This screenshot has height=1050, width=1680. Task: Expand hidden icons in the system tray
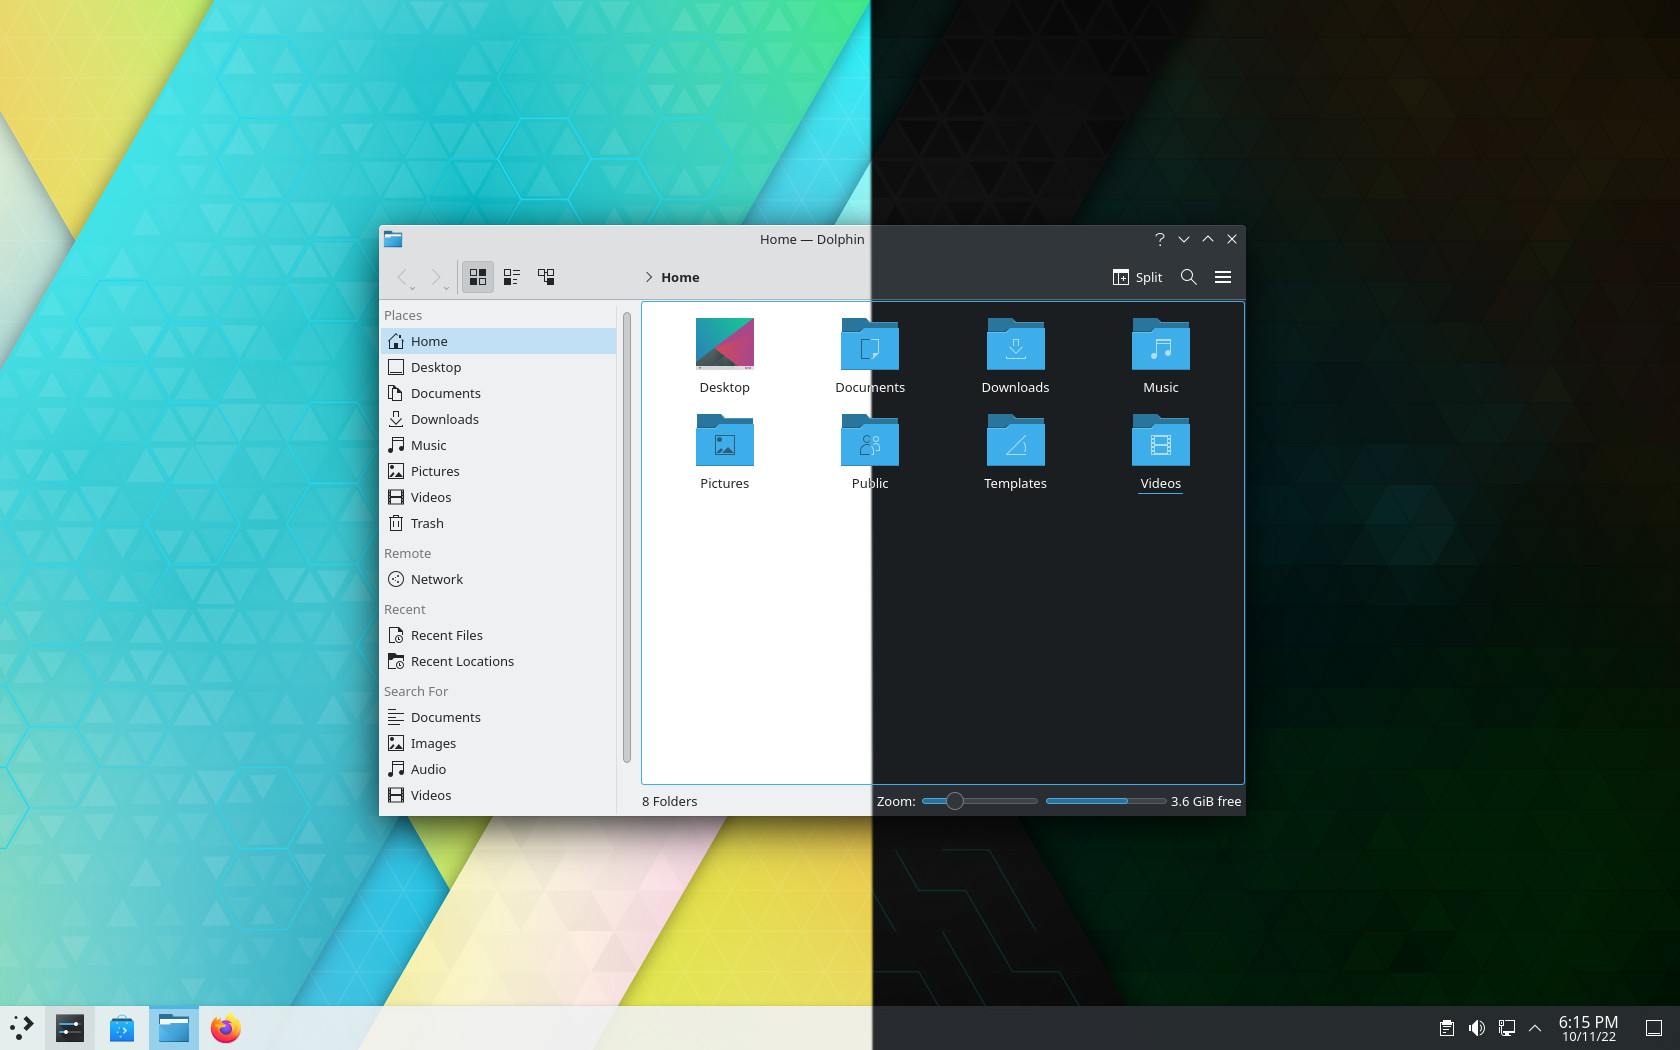point(1534,1028)
